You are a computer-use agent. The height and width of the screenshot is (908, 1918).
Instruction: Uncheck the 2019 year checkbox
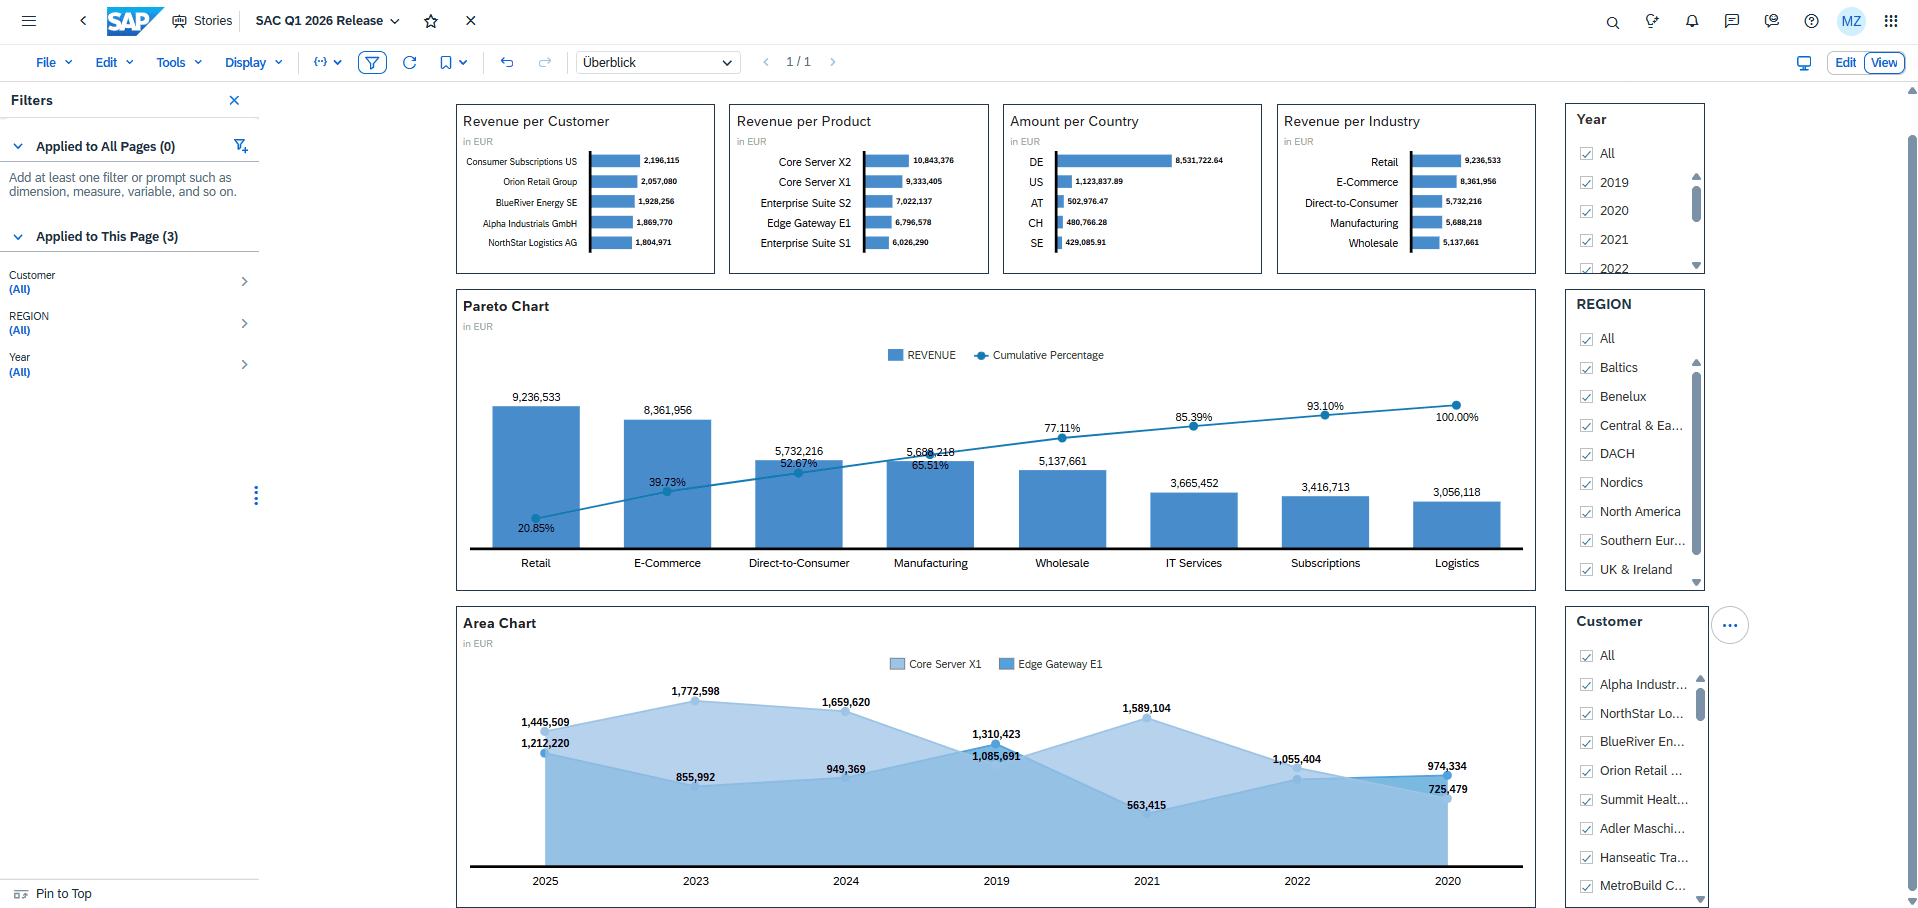(x=1586, y=183)
